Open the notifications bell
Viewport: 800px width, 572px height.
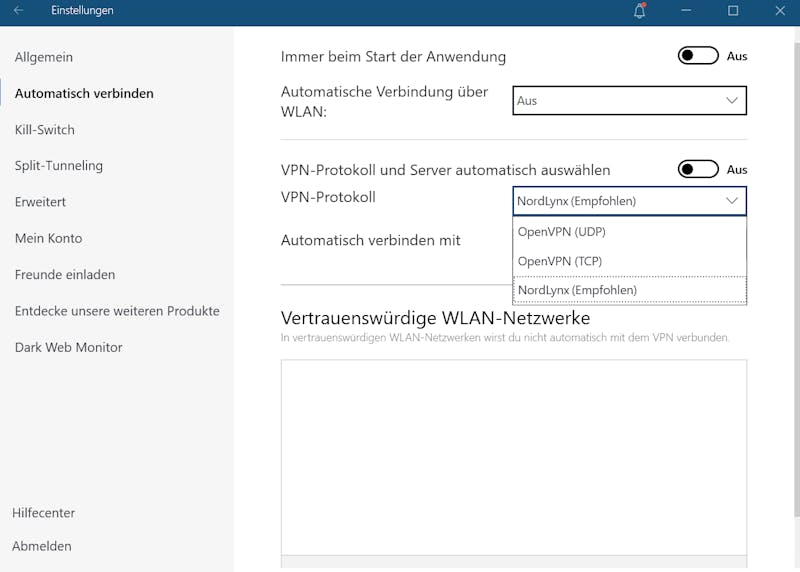click(639, 11)
